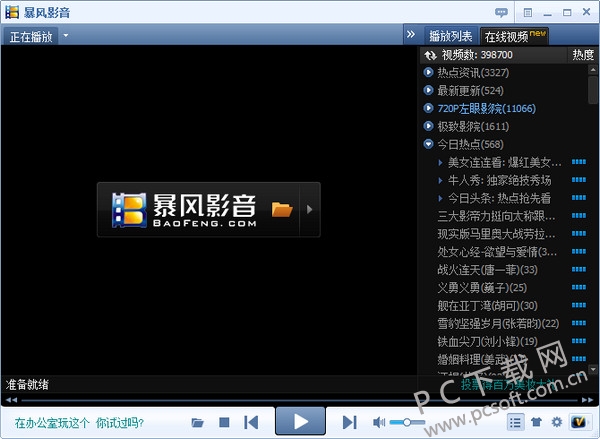The image size is (600, 439).
Task: Open settings with the gear icon
Action: [557, 422]
